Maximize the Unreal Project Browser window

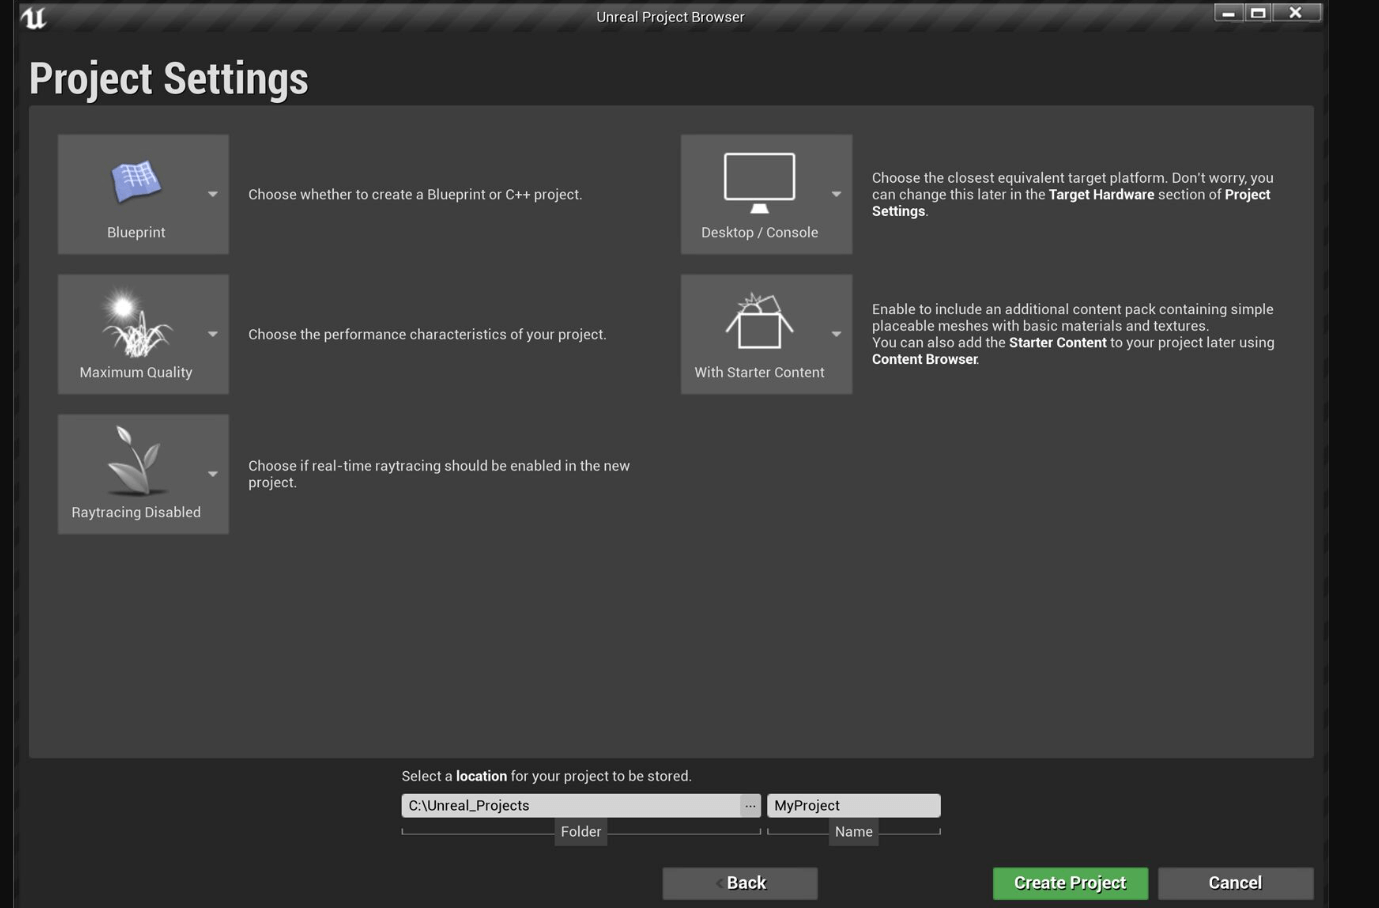[1258, 13]
